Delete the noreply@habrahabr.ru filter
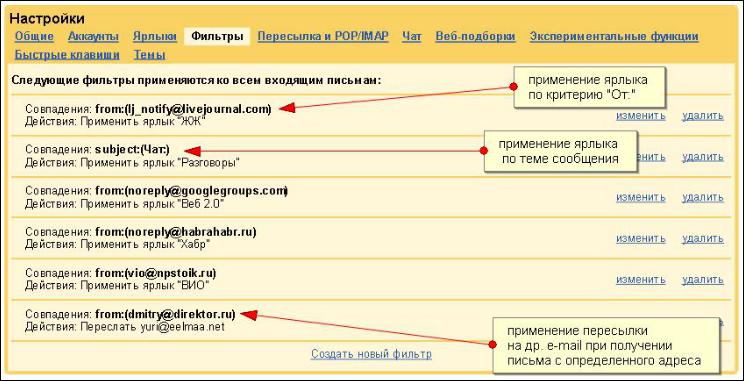This screenshot has width=744, height=381. [x=702, y=239]
